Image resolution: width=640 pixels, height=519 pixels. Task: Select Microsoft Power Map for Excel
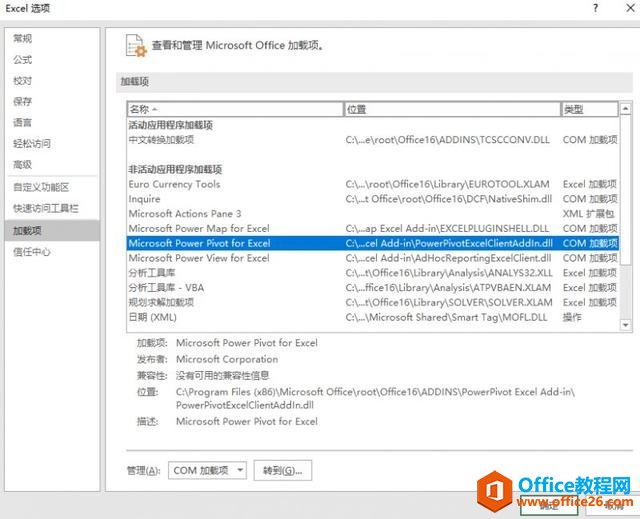click(x=373, y=228)
